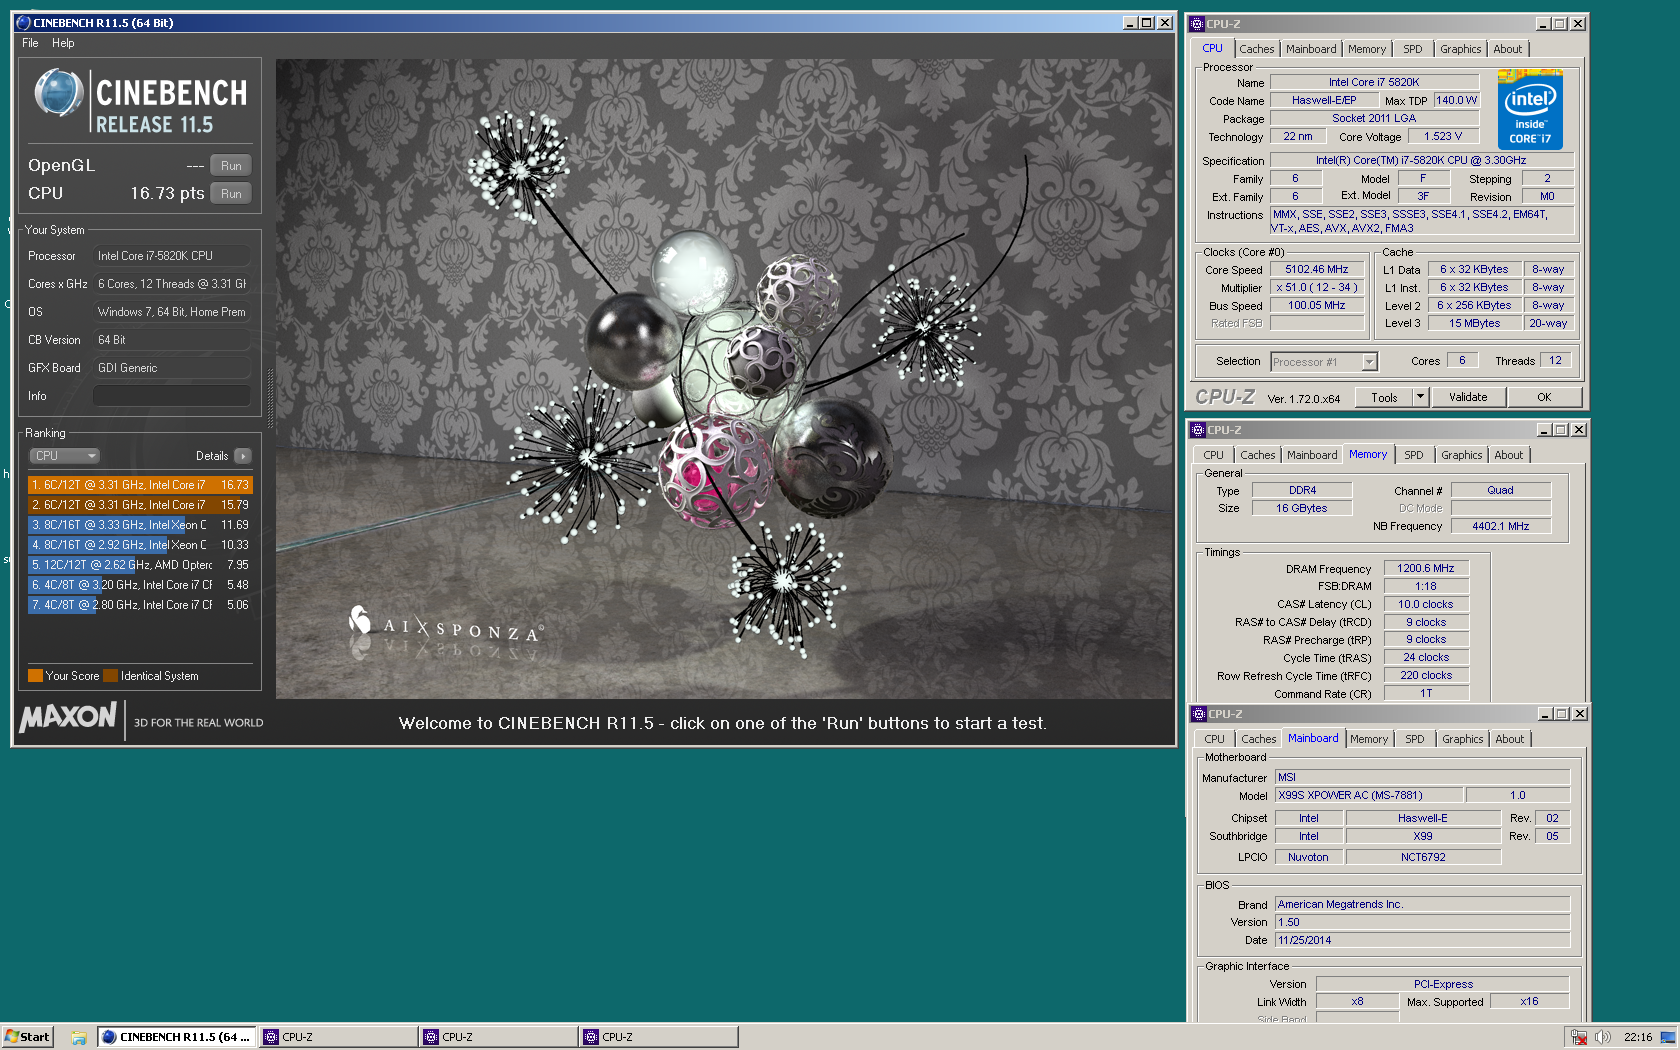Run the OpenGL benchmark
Image resolution: width=1680 pixels, height=1050 pixels.
(231, 166)
